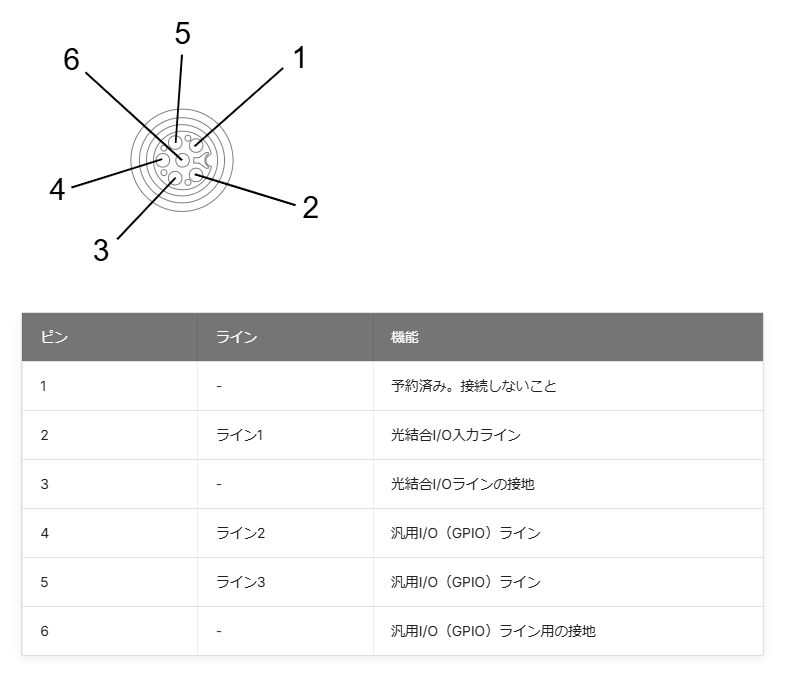Click the ライン column header

[x=285, y=337]
